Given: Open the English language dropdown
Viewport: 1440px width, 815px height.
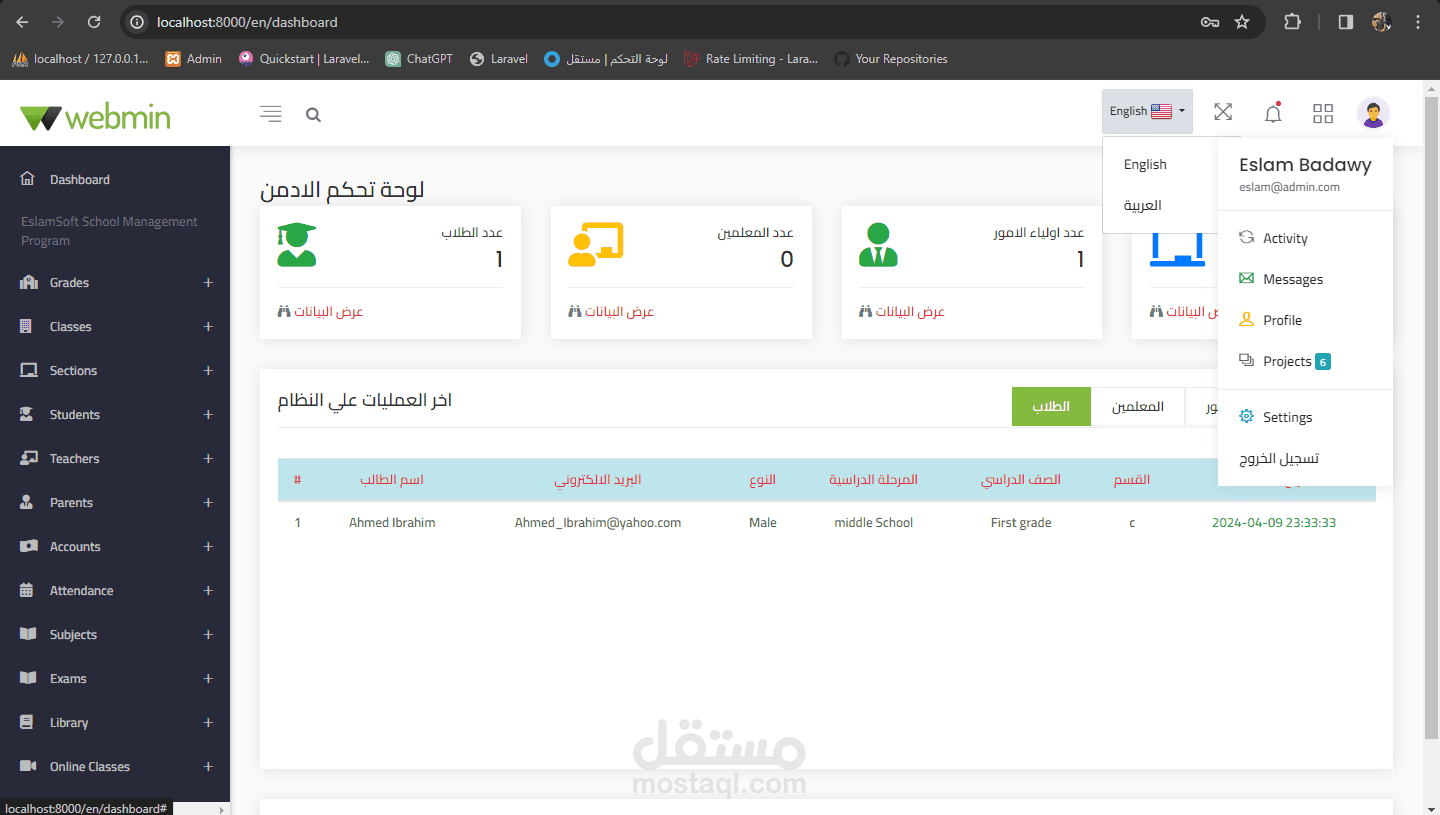Looking at the screenshot, I should click(x=1145, y=112).
